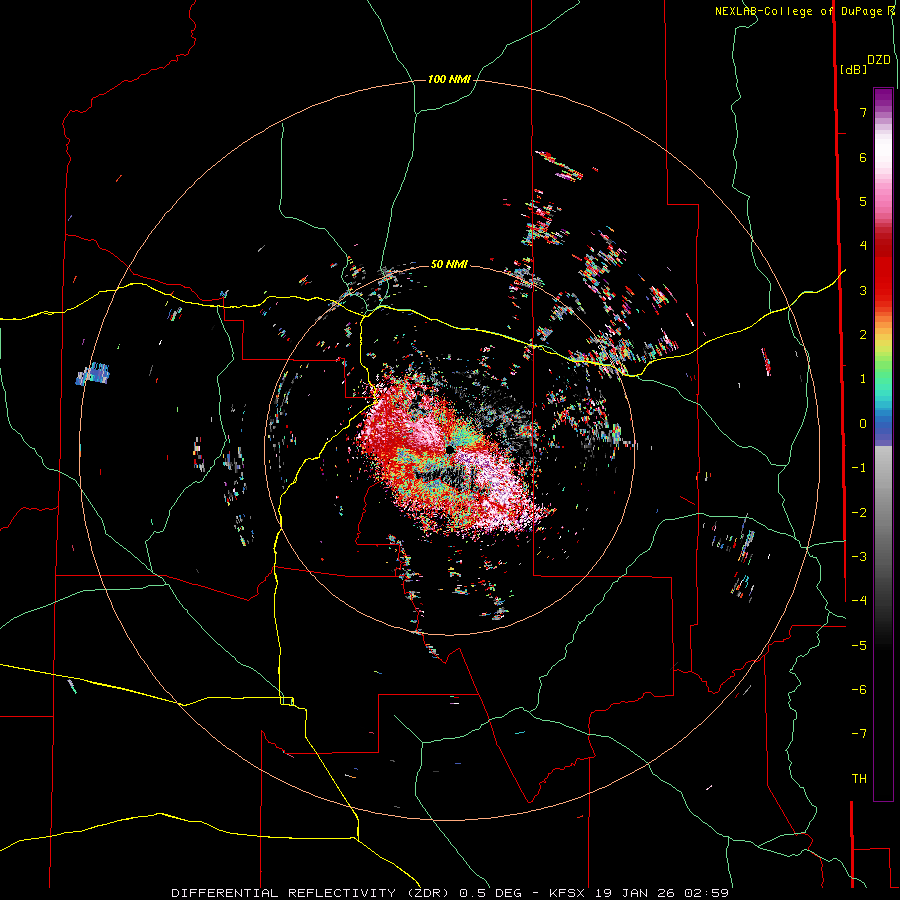Click the 4 dB tick on scale
The height and width of the screenshot is (900, 900).
[x=863, y=246]
